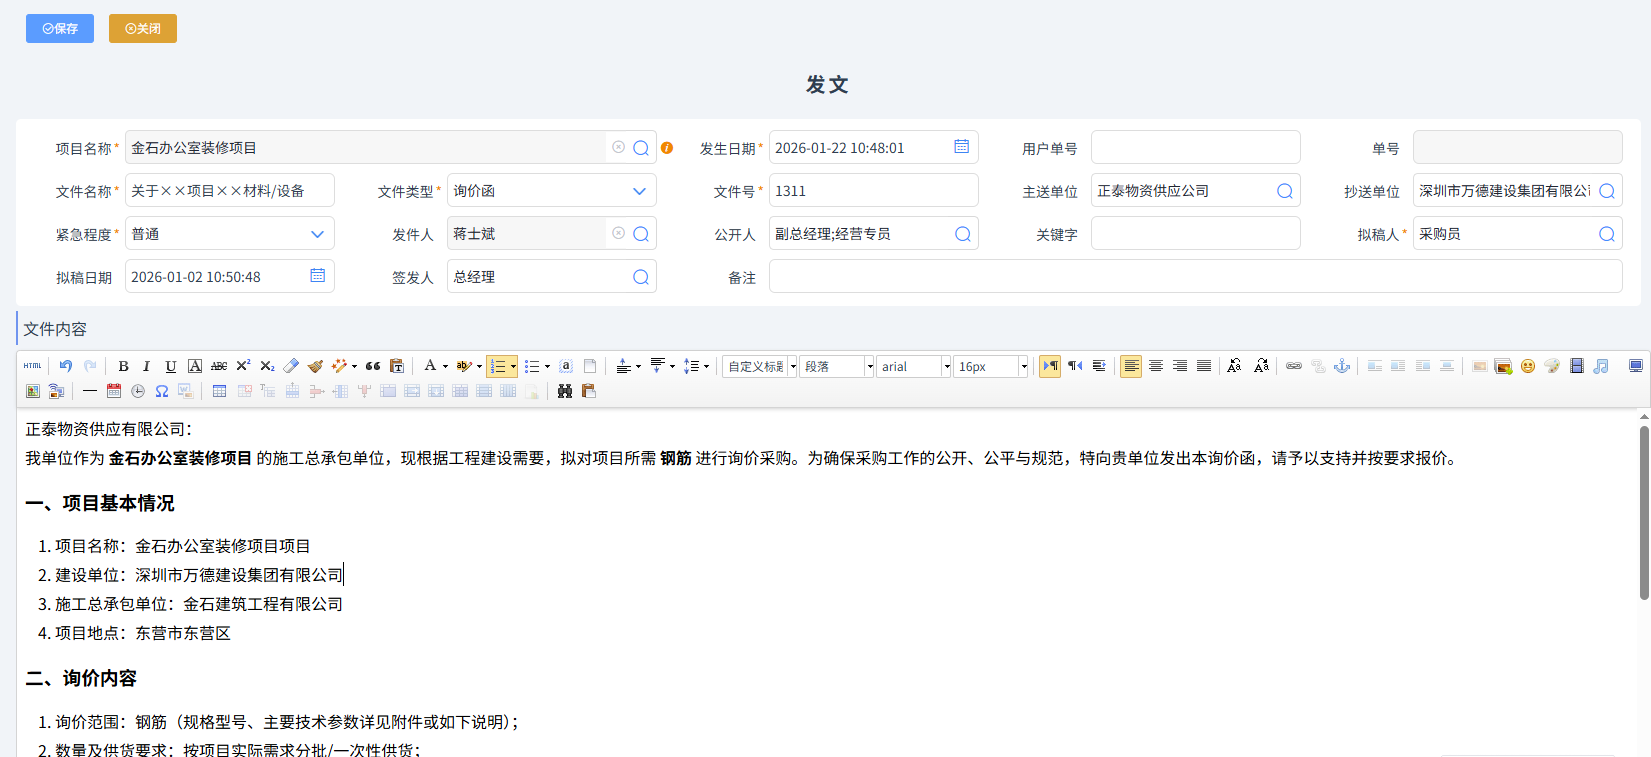This screenshot has height=757, width=1651.
Task: Toggle HTML source mode in editor
Action: (x=33, y=366)
